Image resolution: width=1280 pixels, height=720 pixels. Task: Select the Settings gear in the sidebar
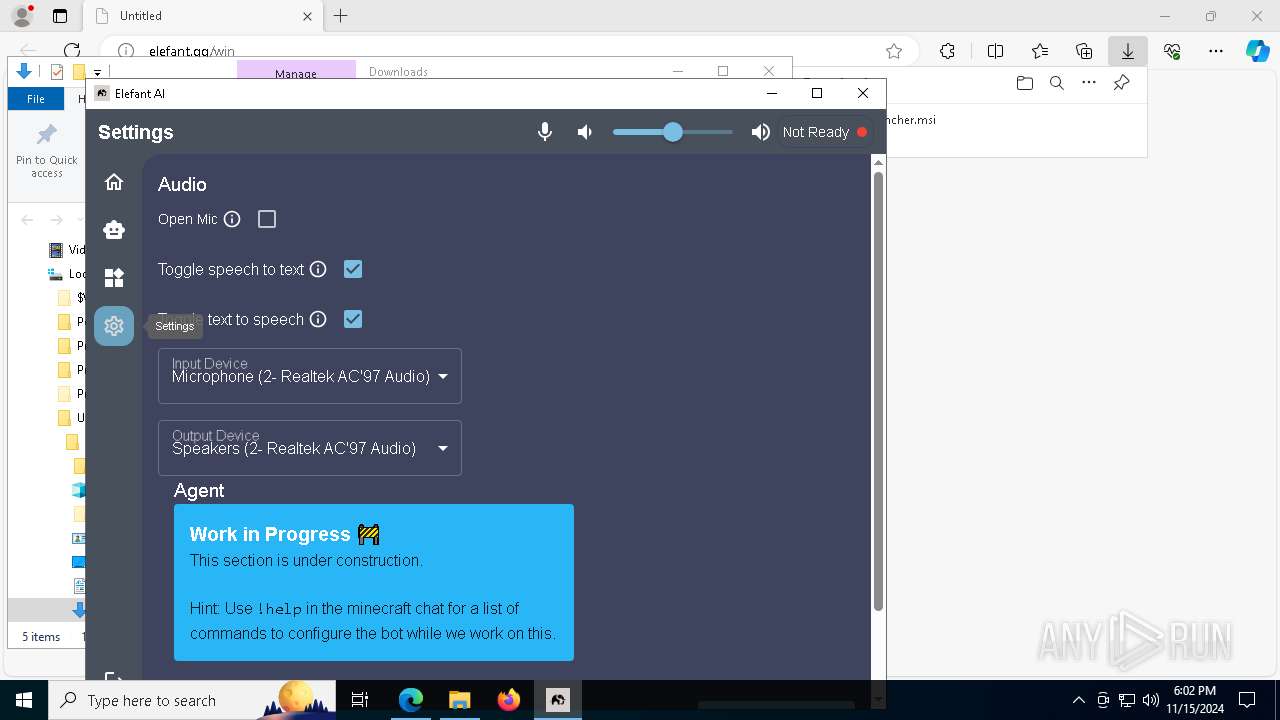(x=114, y=326)
